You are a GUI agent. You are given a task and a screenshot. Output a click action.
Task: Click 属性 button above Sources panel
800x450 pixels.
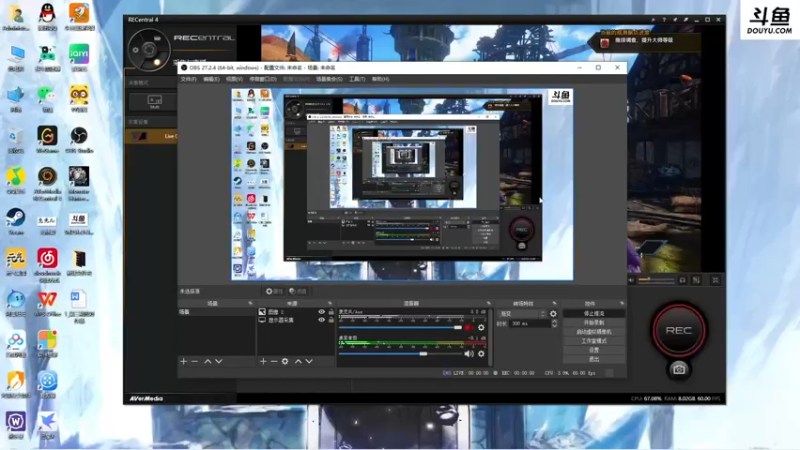(x=274, y=291)
